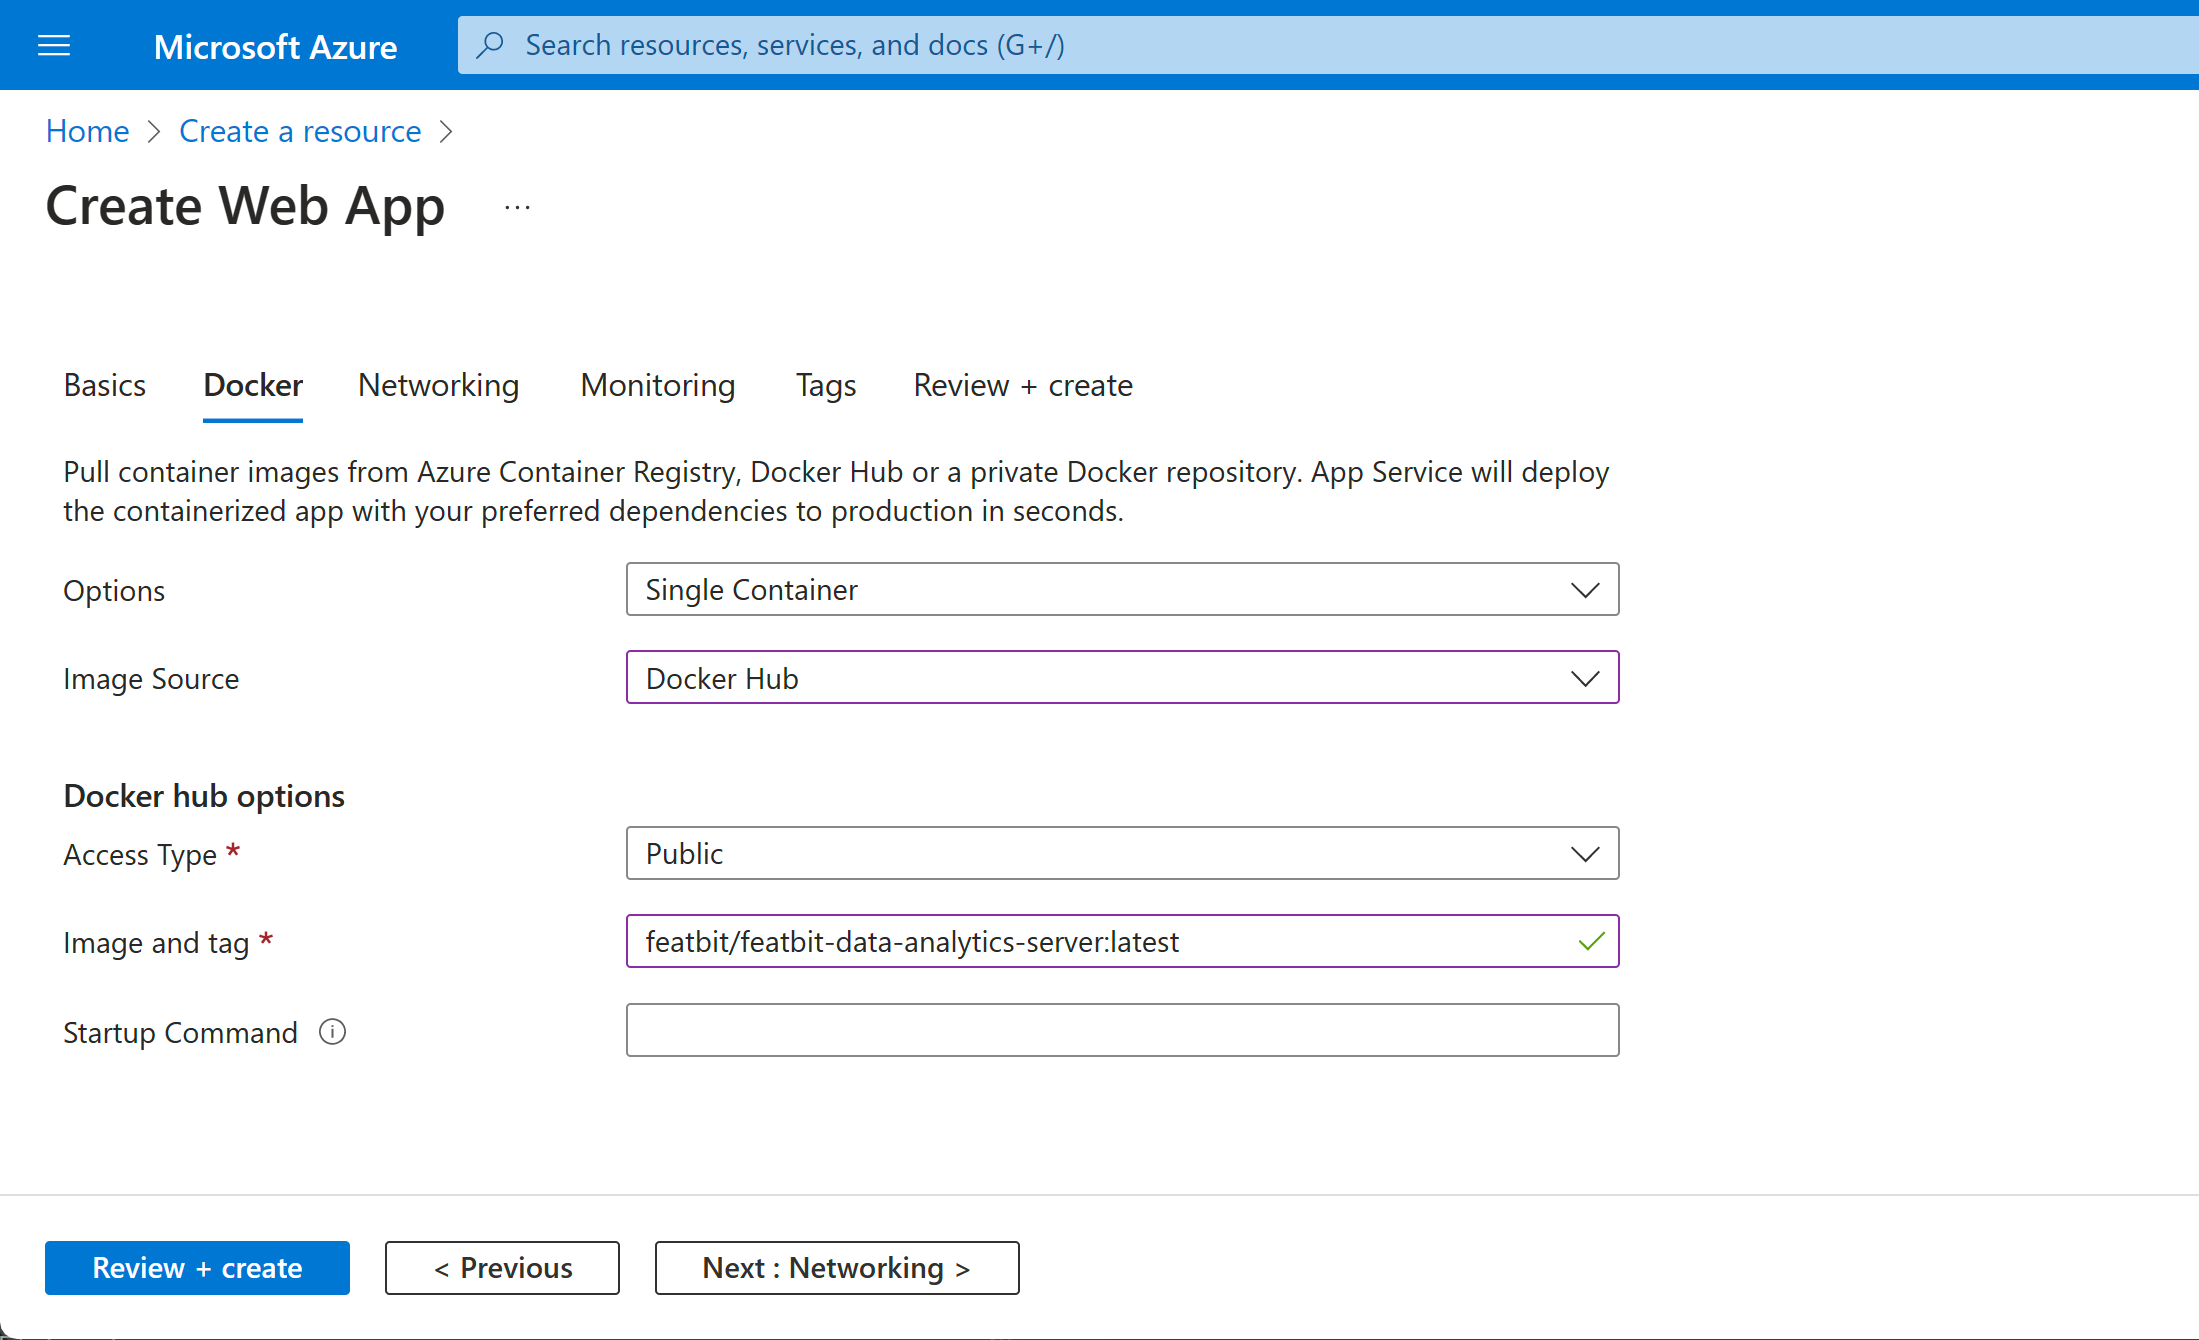Click the Startup Command label

[180, 1032]
